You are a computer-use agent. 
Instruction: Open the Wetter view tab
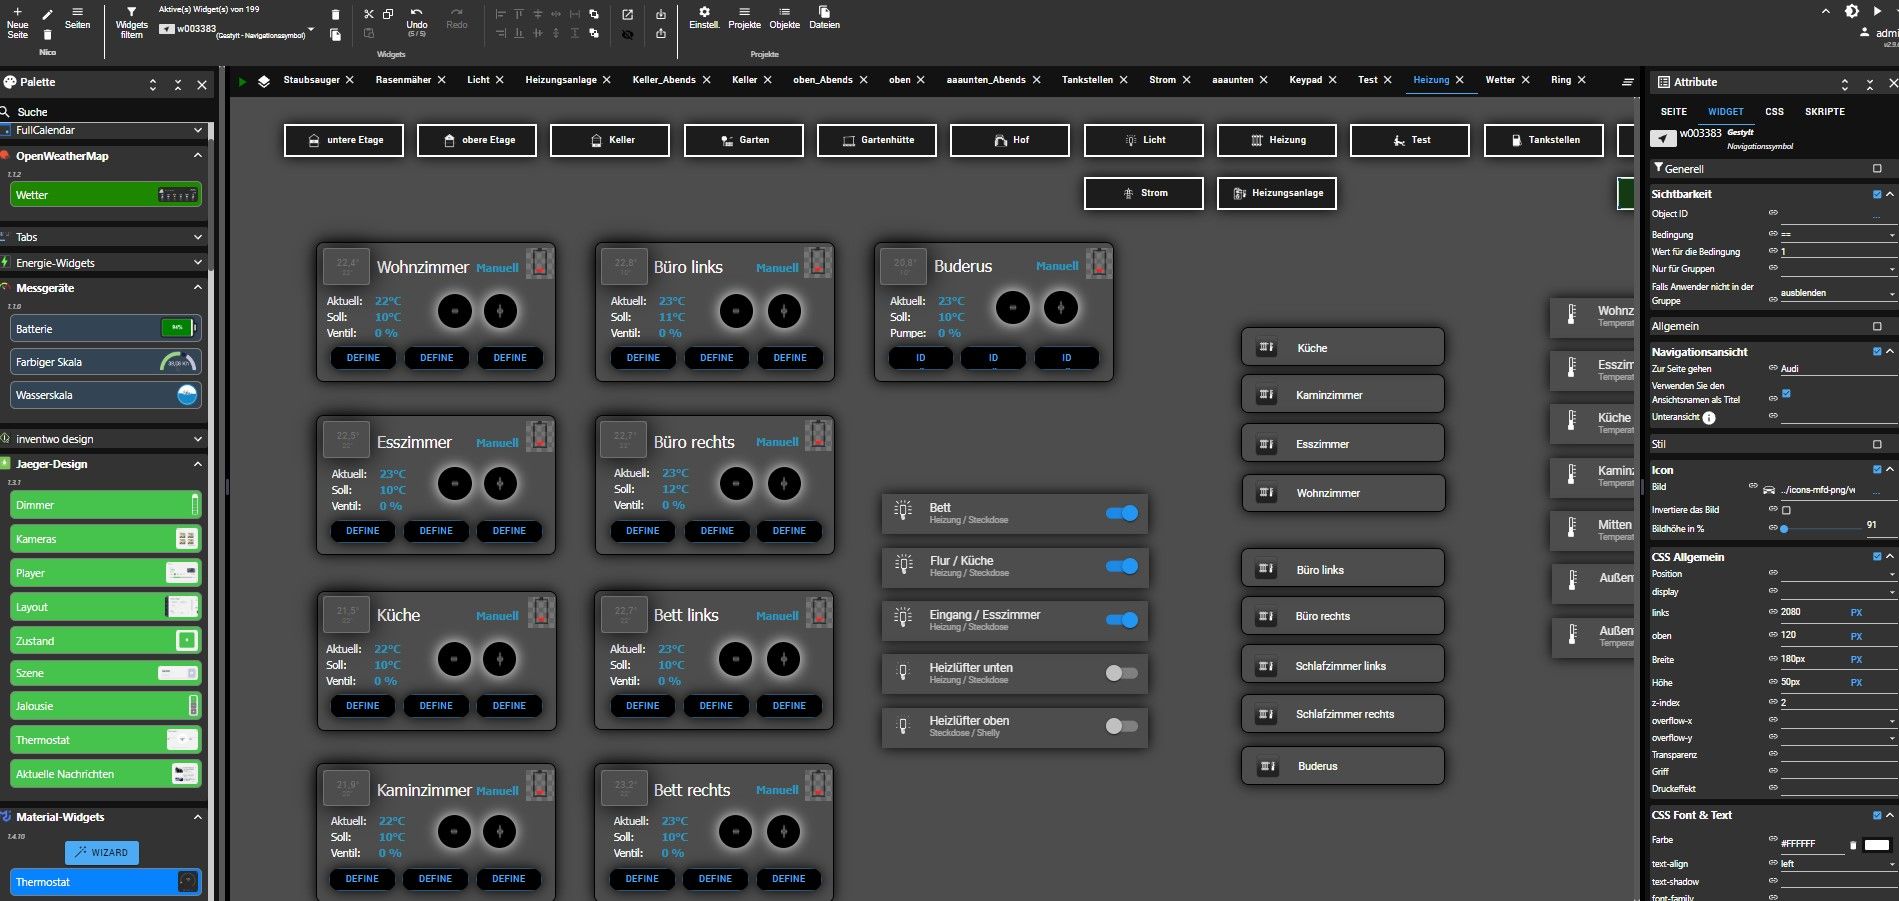1500,80
